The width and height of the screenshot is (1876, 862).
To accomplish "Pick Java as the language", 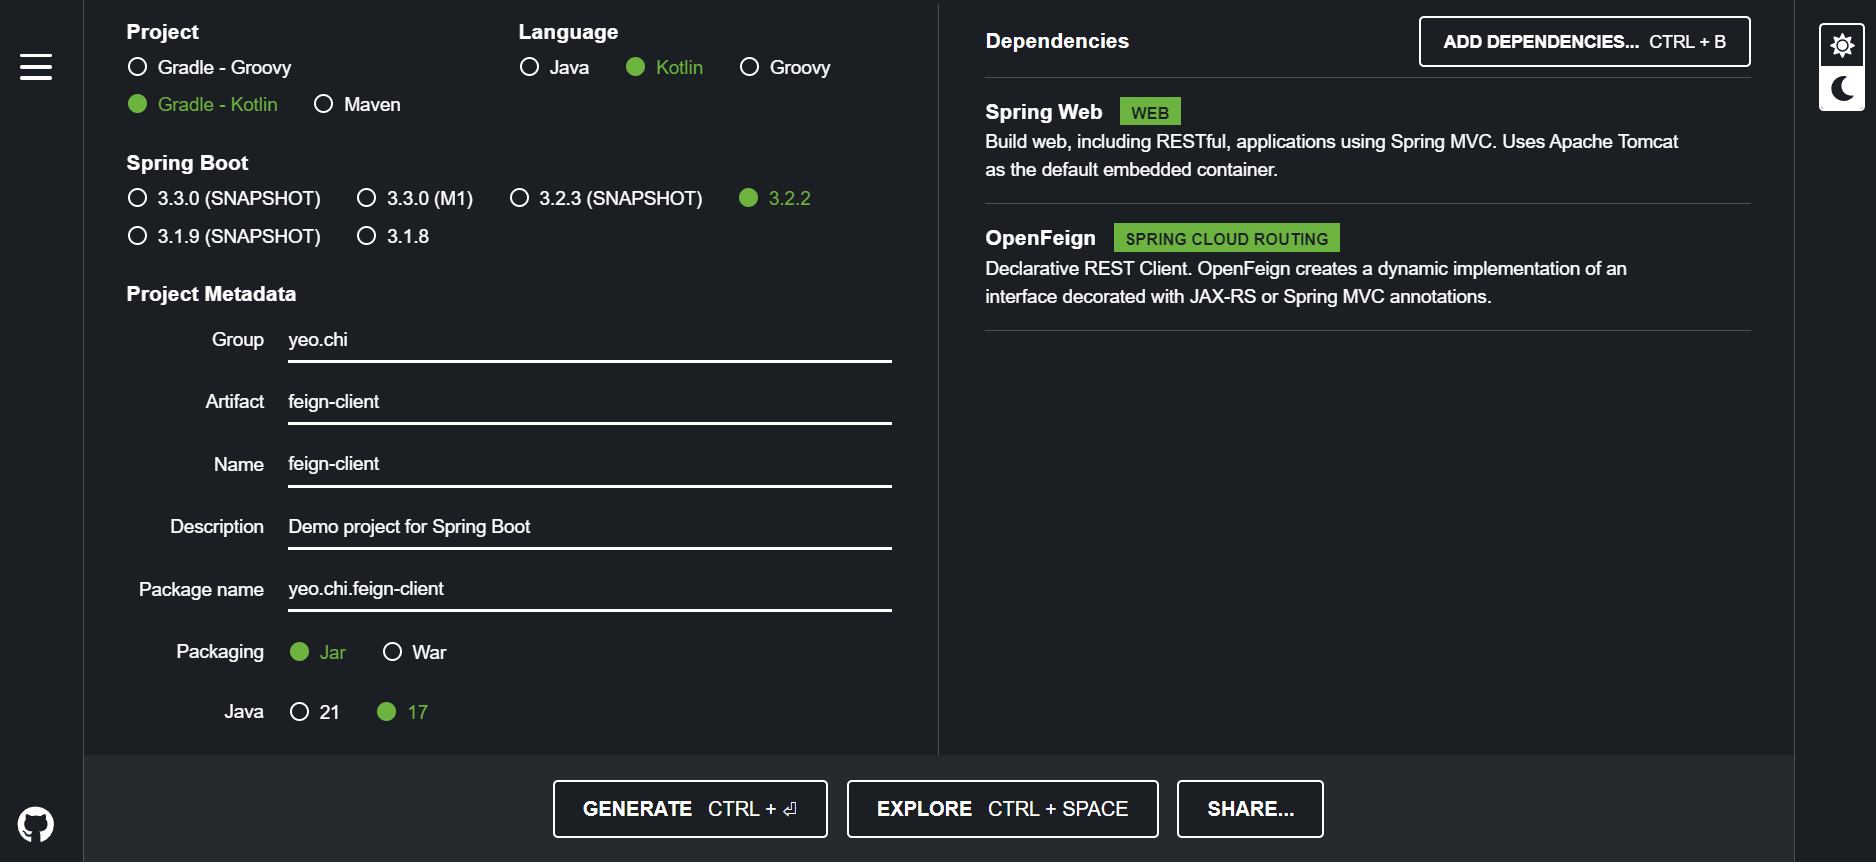I will tap(555, 67).
